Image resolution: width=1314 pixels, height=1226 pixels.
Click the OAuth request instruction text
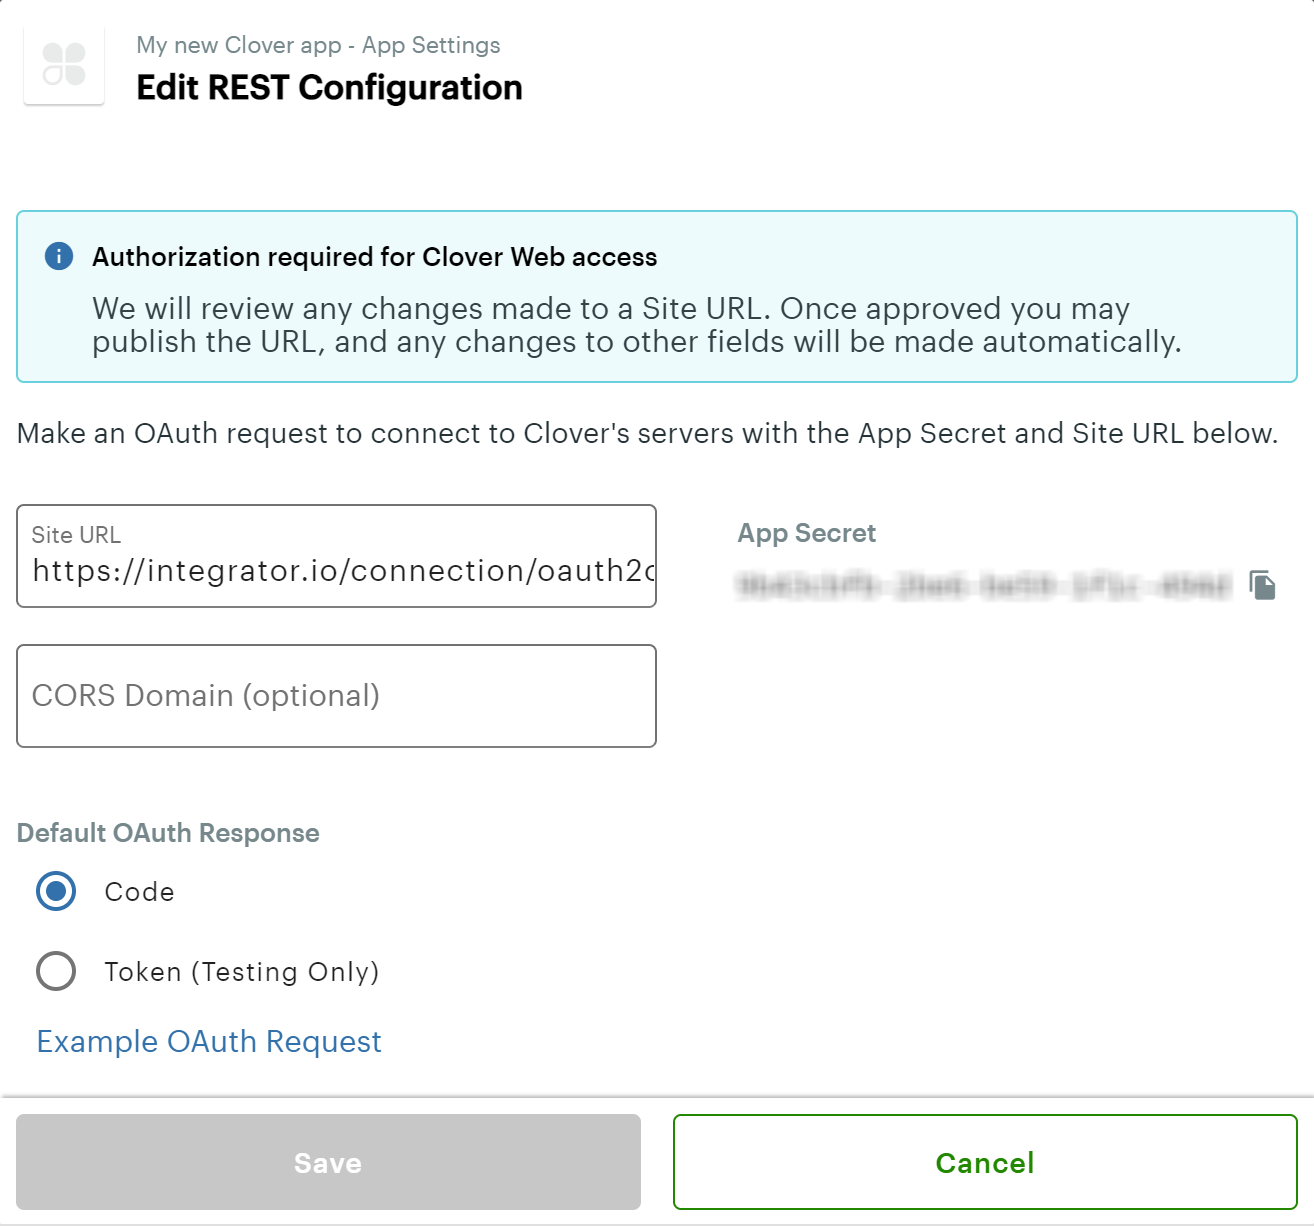[648, 433]
